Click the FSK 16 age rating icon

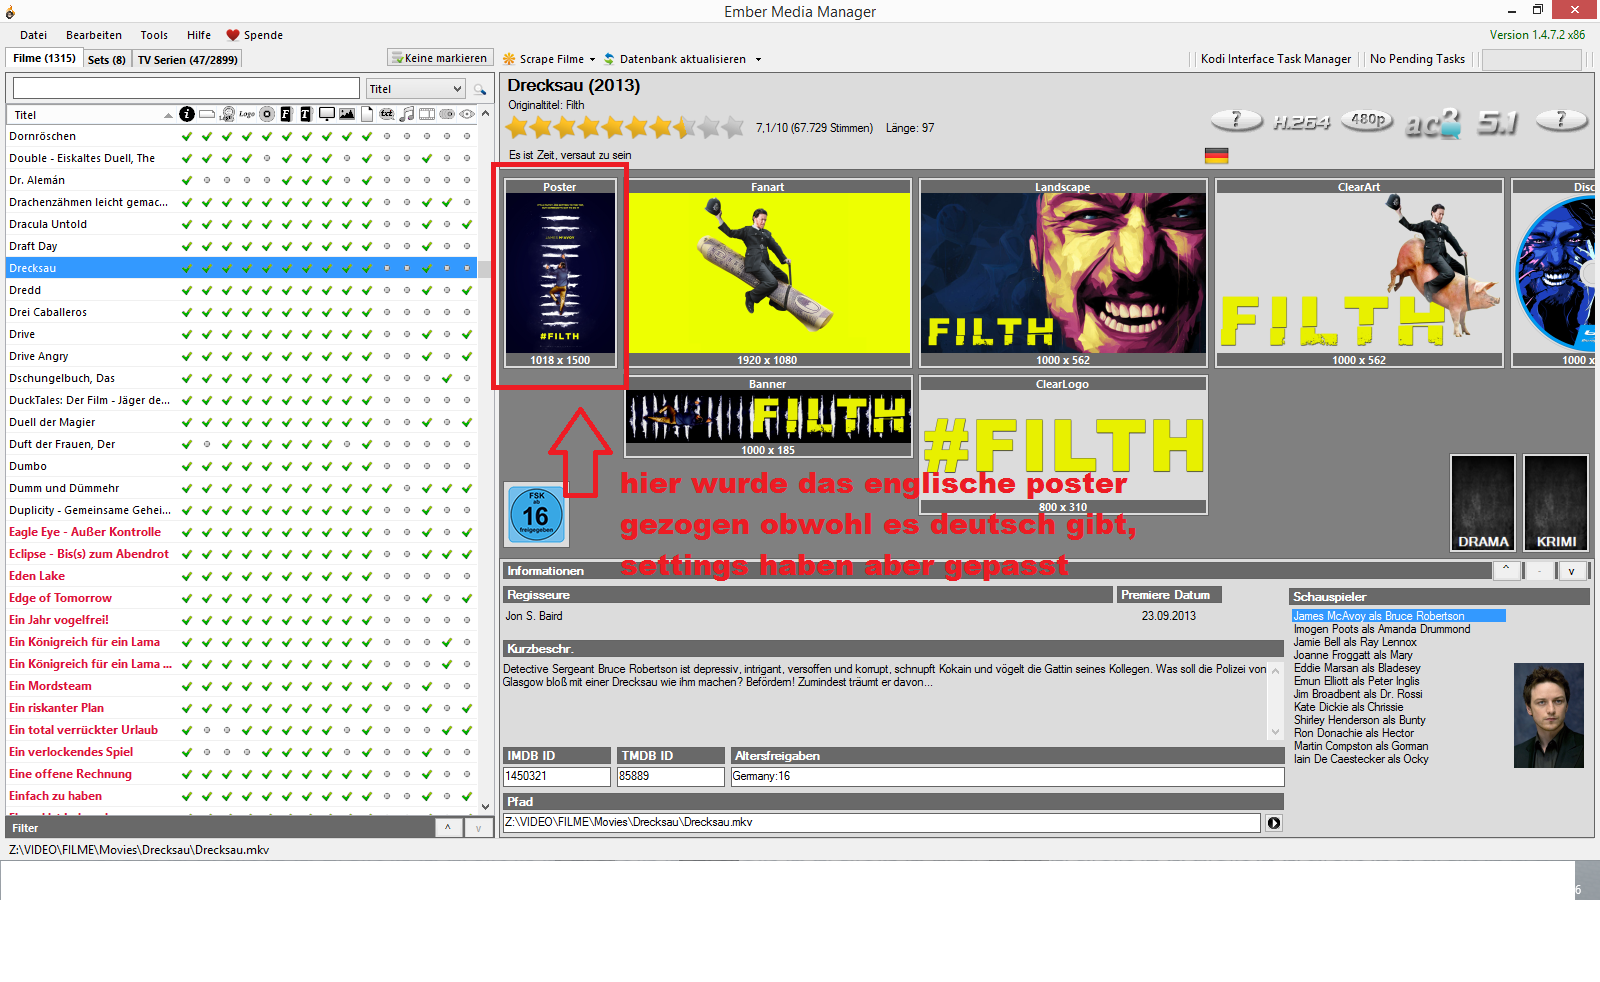click(536, 514)
